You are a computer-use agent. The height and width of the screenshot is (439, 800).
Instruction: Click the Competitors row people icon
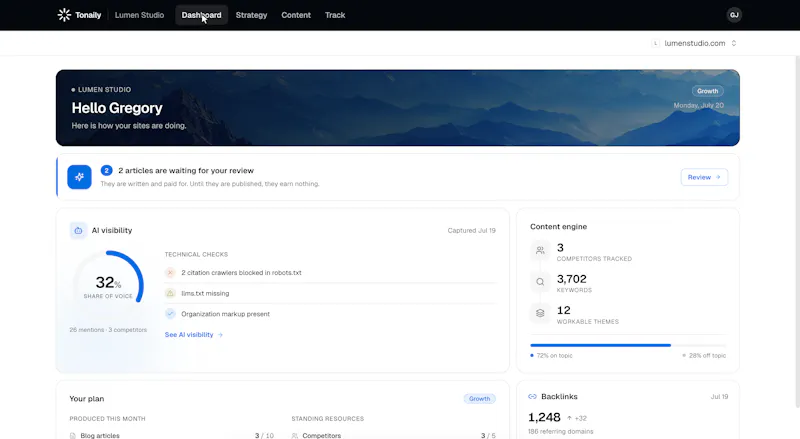(x=294, y=435)
